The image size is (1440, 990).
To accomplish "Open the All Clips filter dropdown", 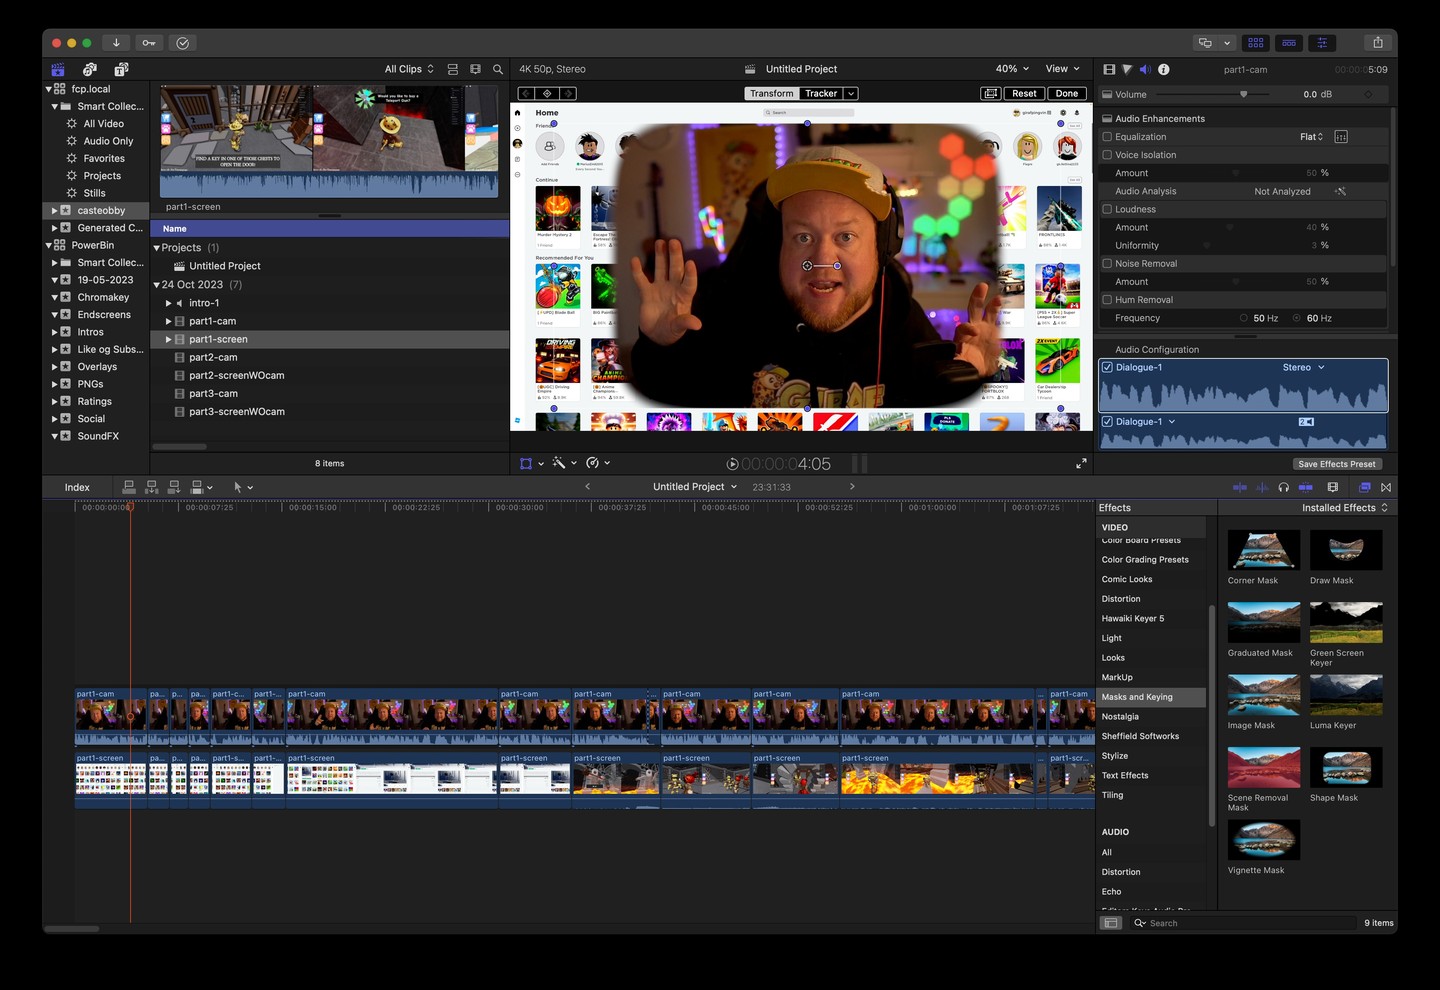I will (409, 70).
